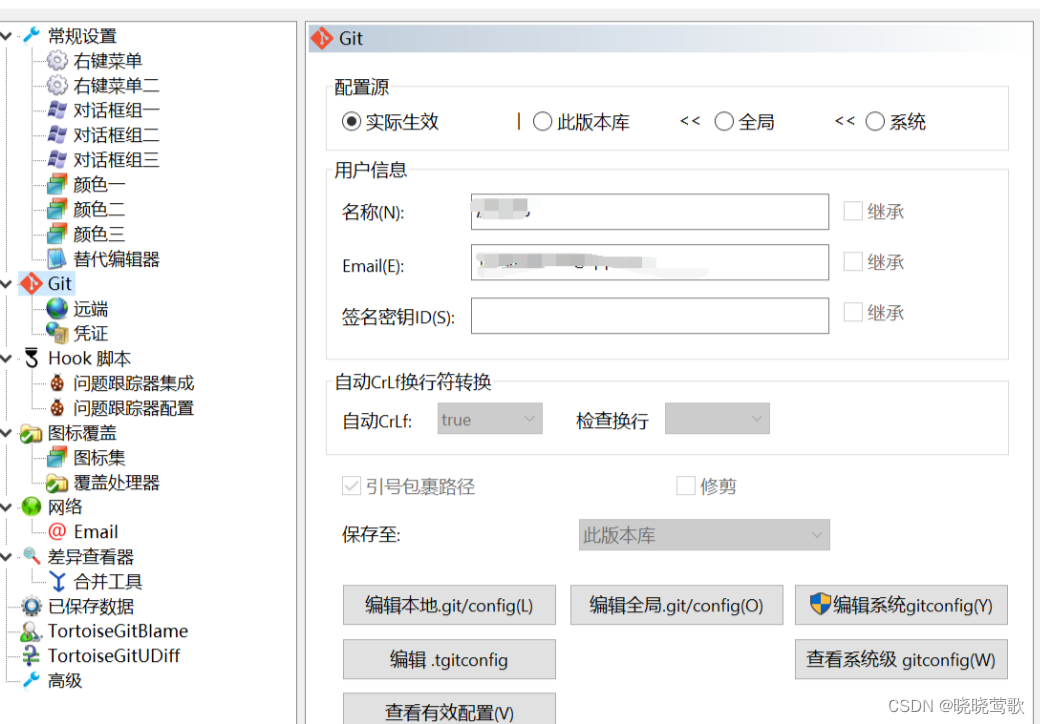This screenshot has width=1040, height=724.
Task: Click 查看系统级 gitconfig(W) button
Action: point(901,659)
